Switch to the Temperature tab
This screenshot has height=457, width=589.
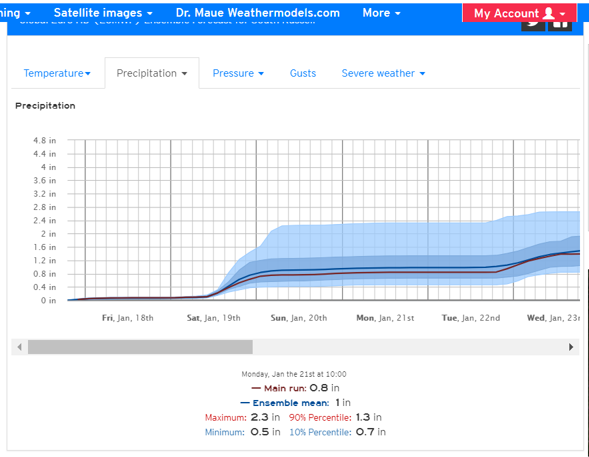click(x=57, y=73)
